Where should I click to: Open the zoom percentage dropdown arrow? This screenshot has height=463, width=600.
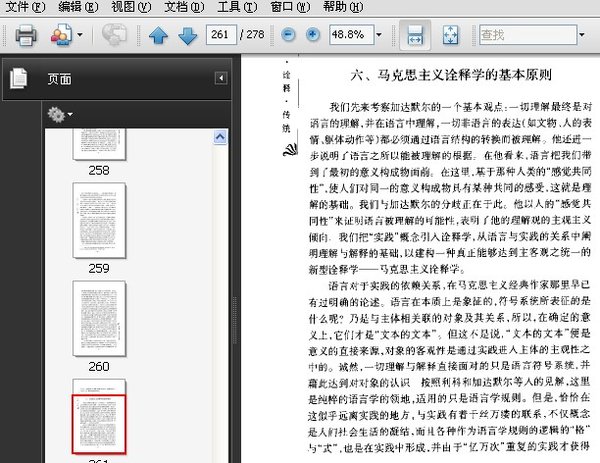tap(379, 35)
